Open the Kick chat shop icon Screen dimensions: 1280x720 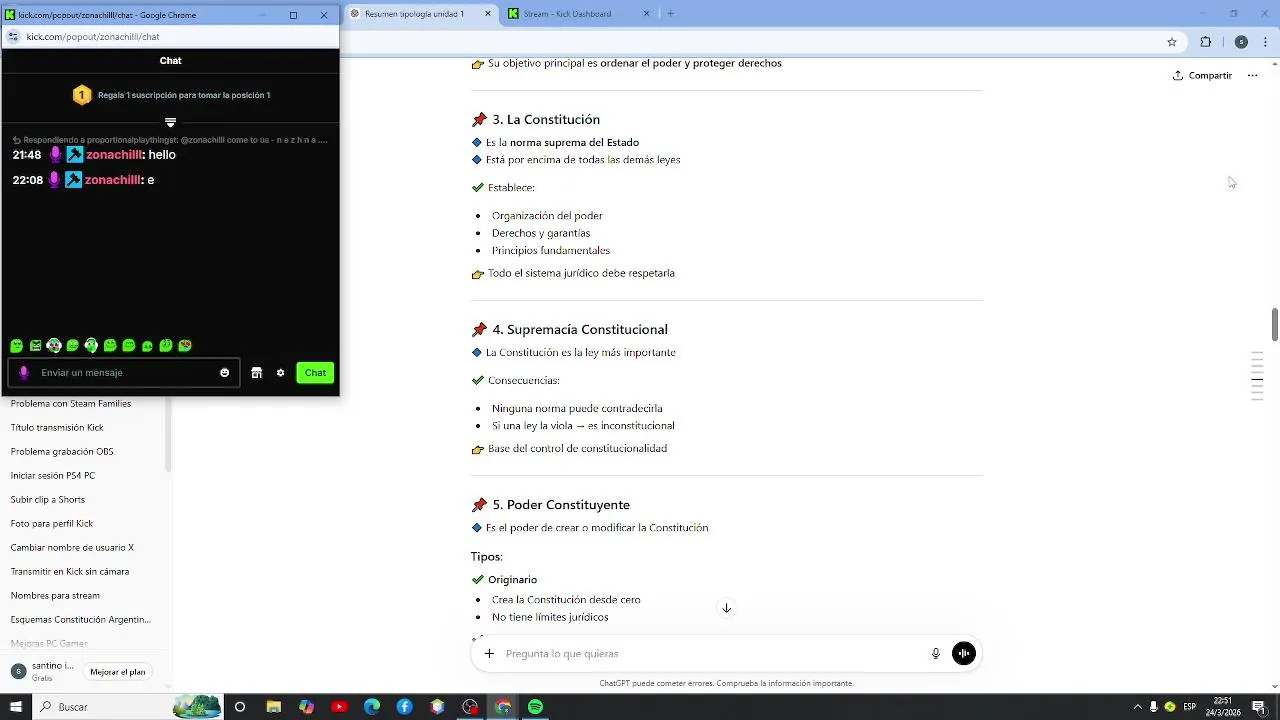[x=256, y=373]
